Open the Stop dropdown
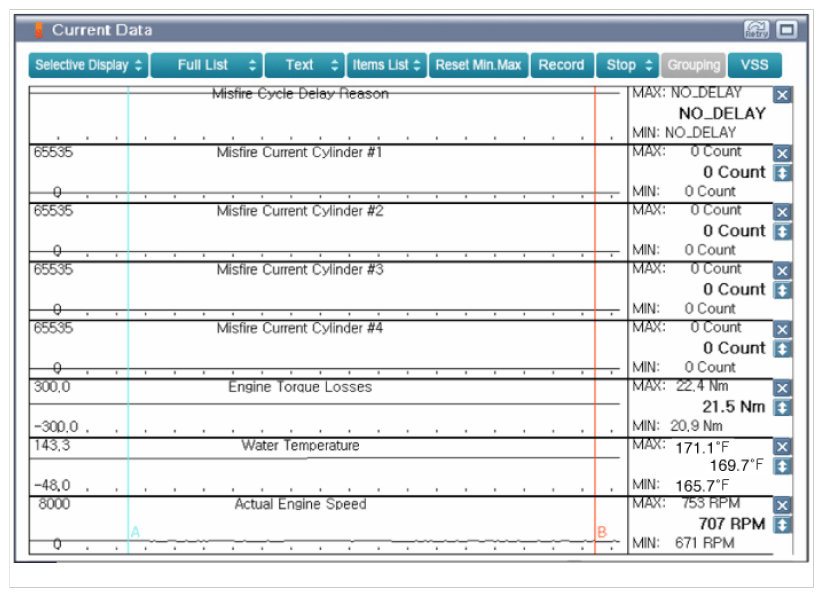Image resolution: width=823 pixels, height=597 pixels. click(629, 65)
